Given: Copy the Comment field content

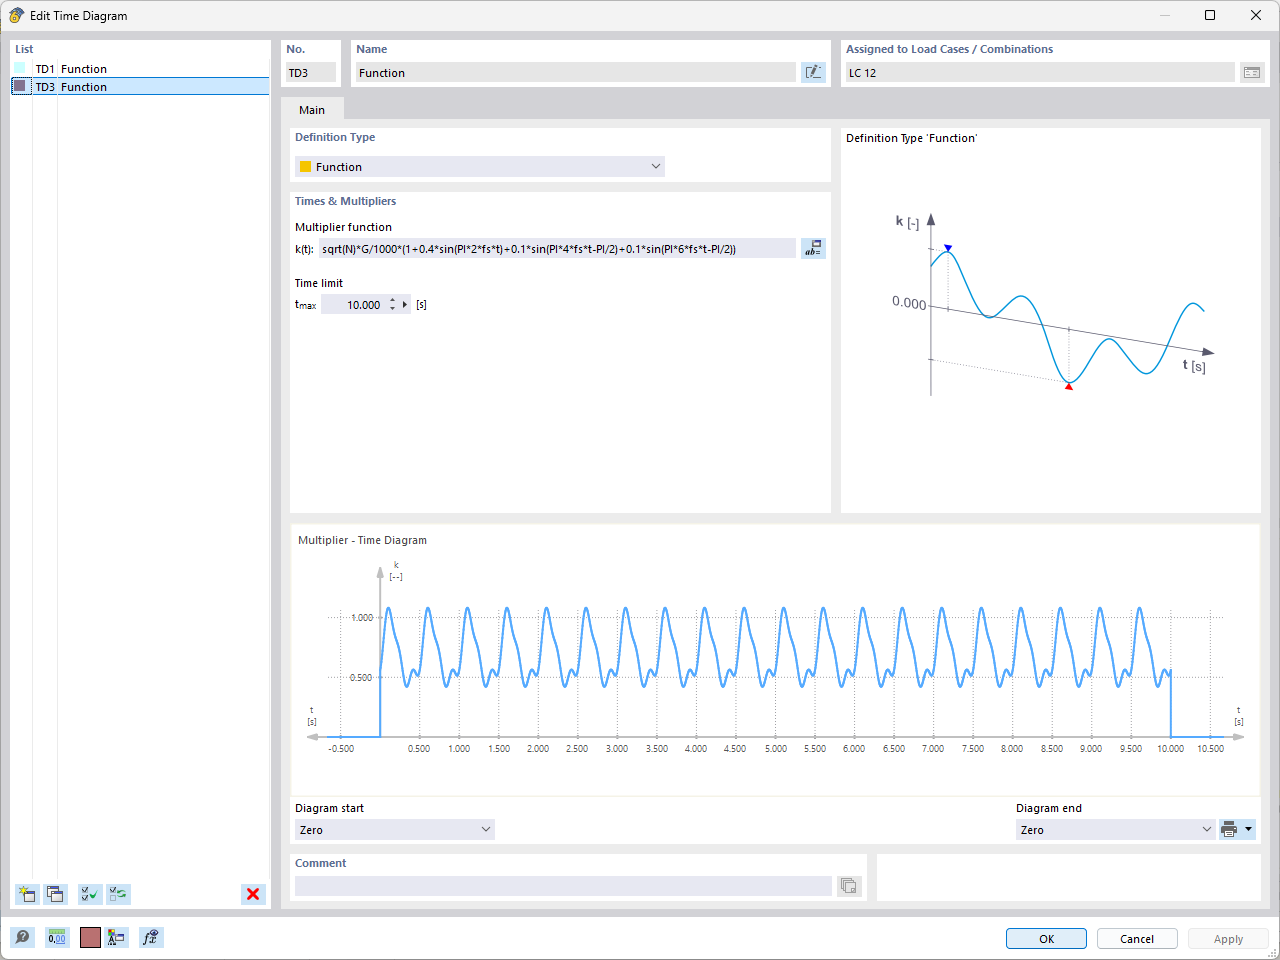Looking at the screenshot, I should tap(848, 886).
